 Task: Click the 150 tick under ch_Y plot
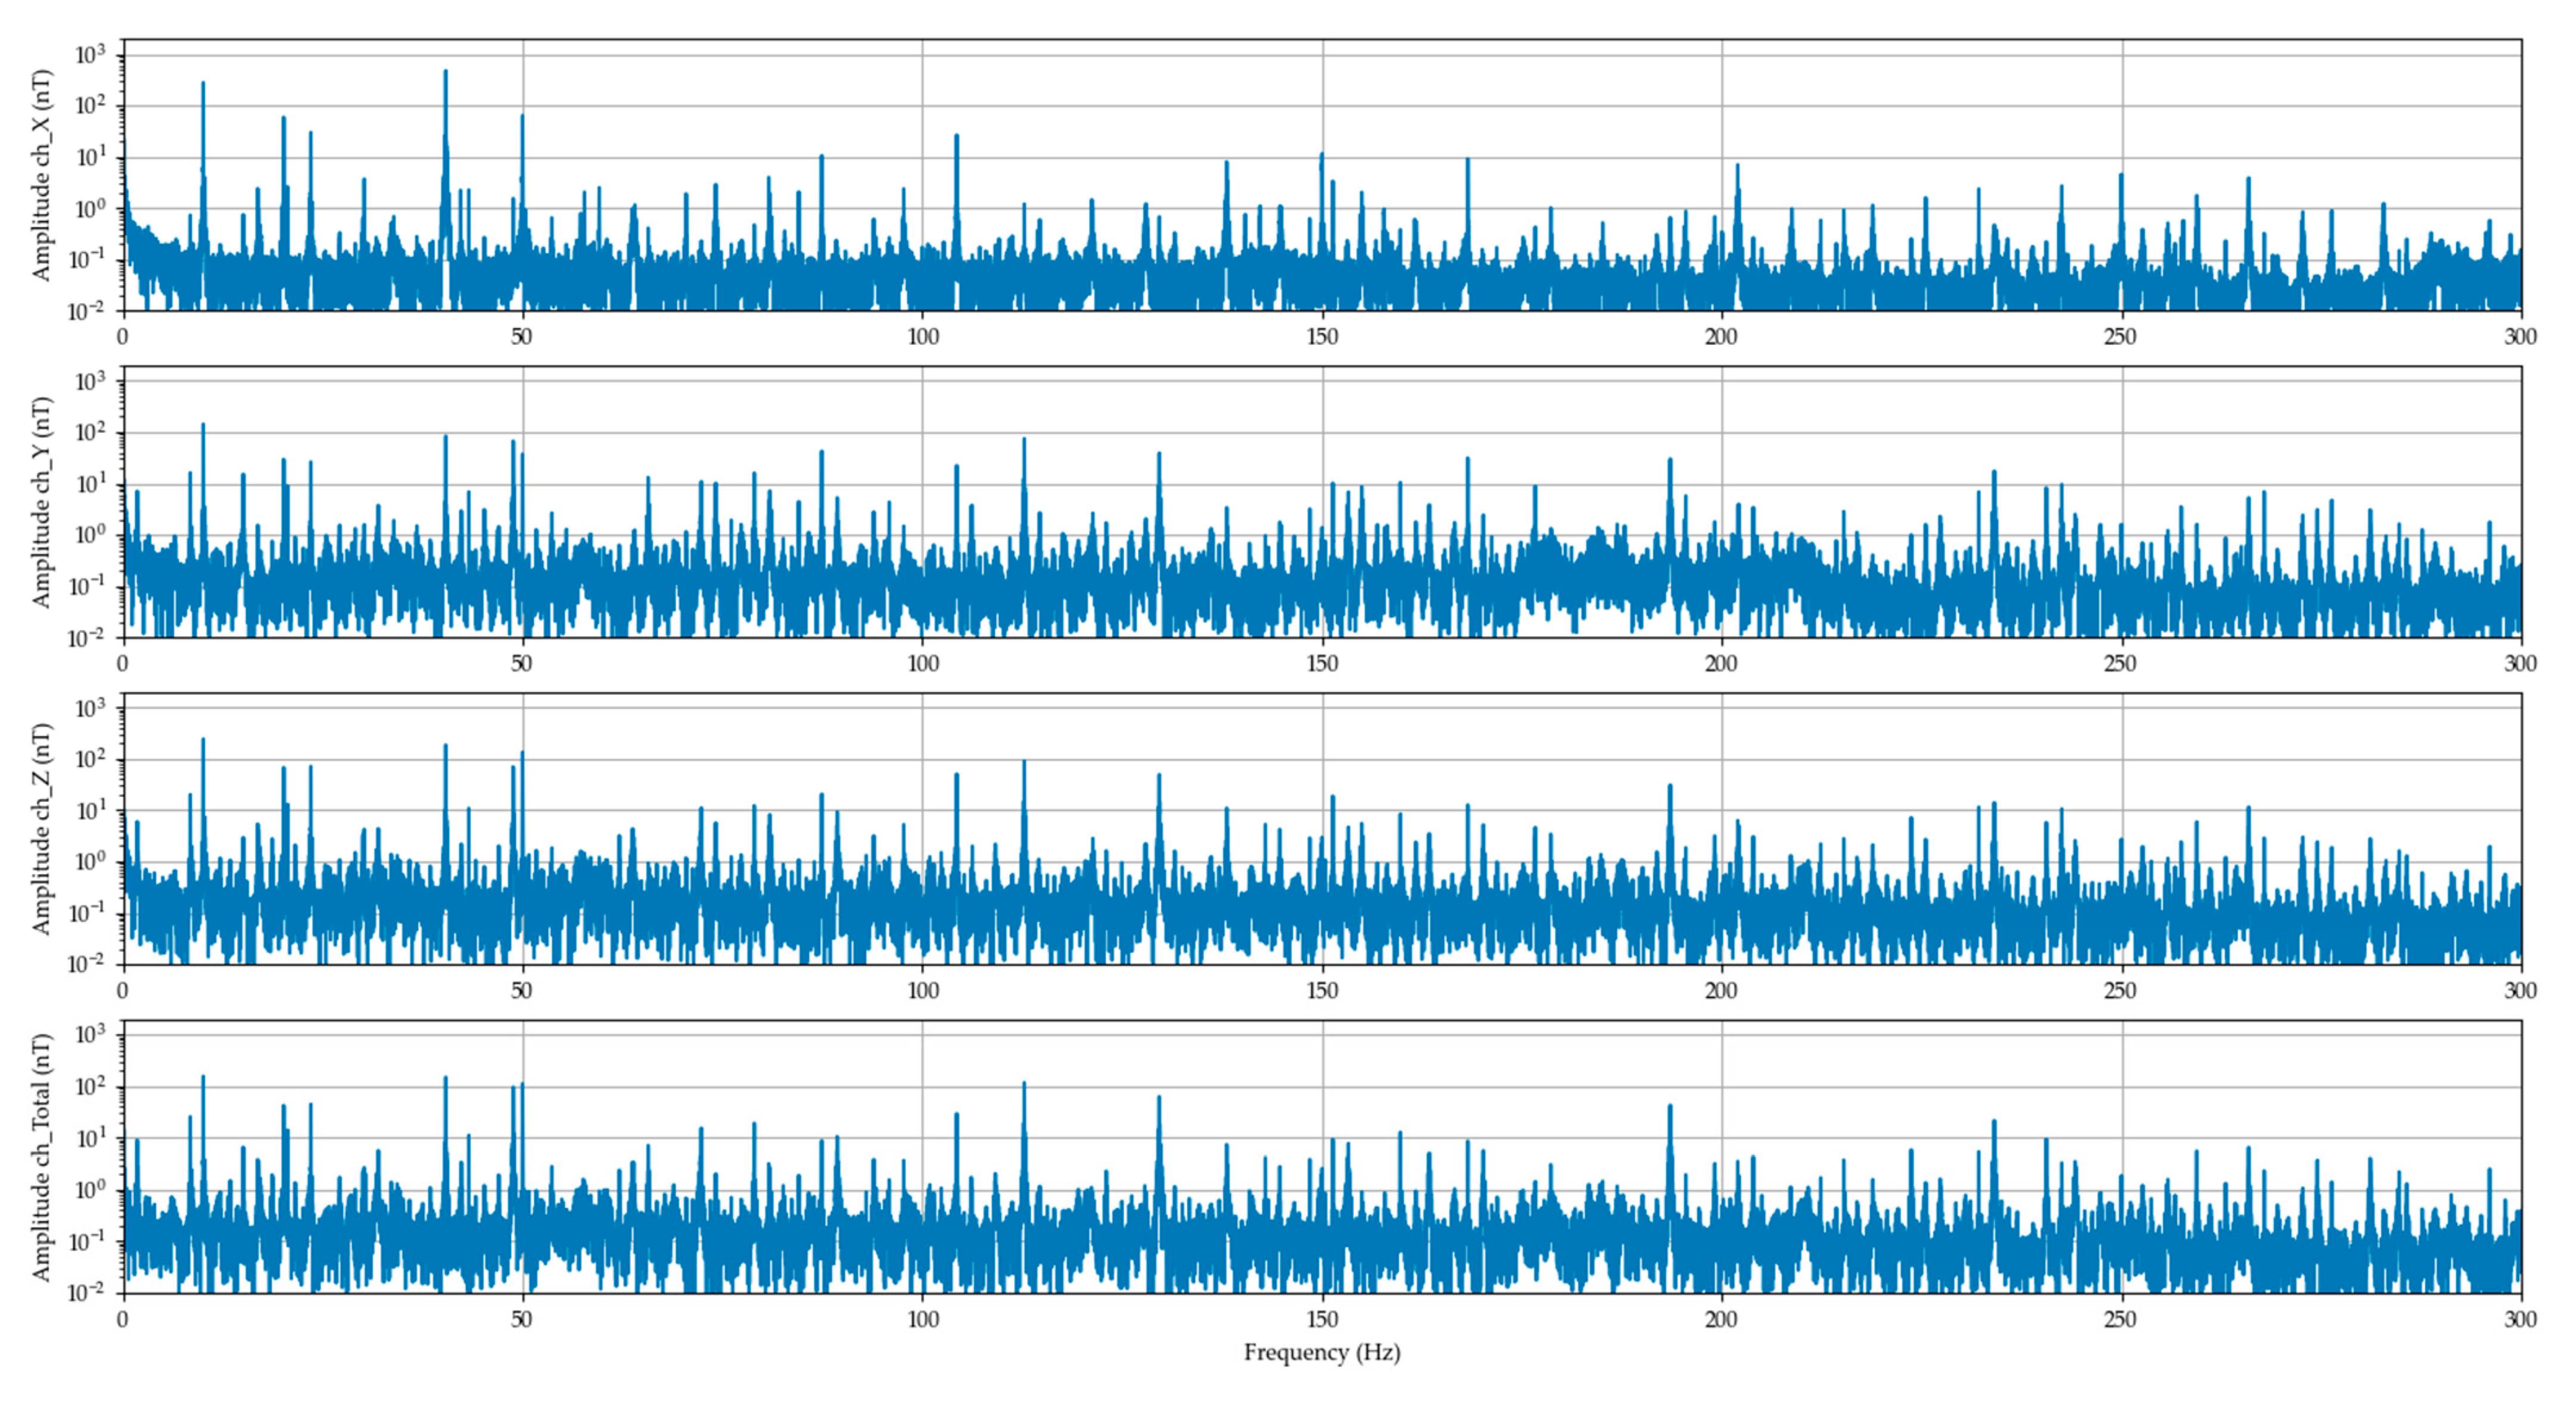coord(1321,664)
